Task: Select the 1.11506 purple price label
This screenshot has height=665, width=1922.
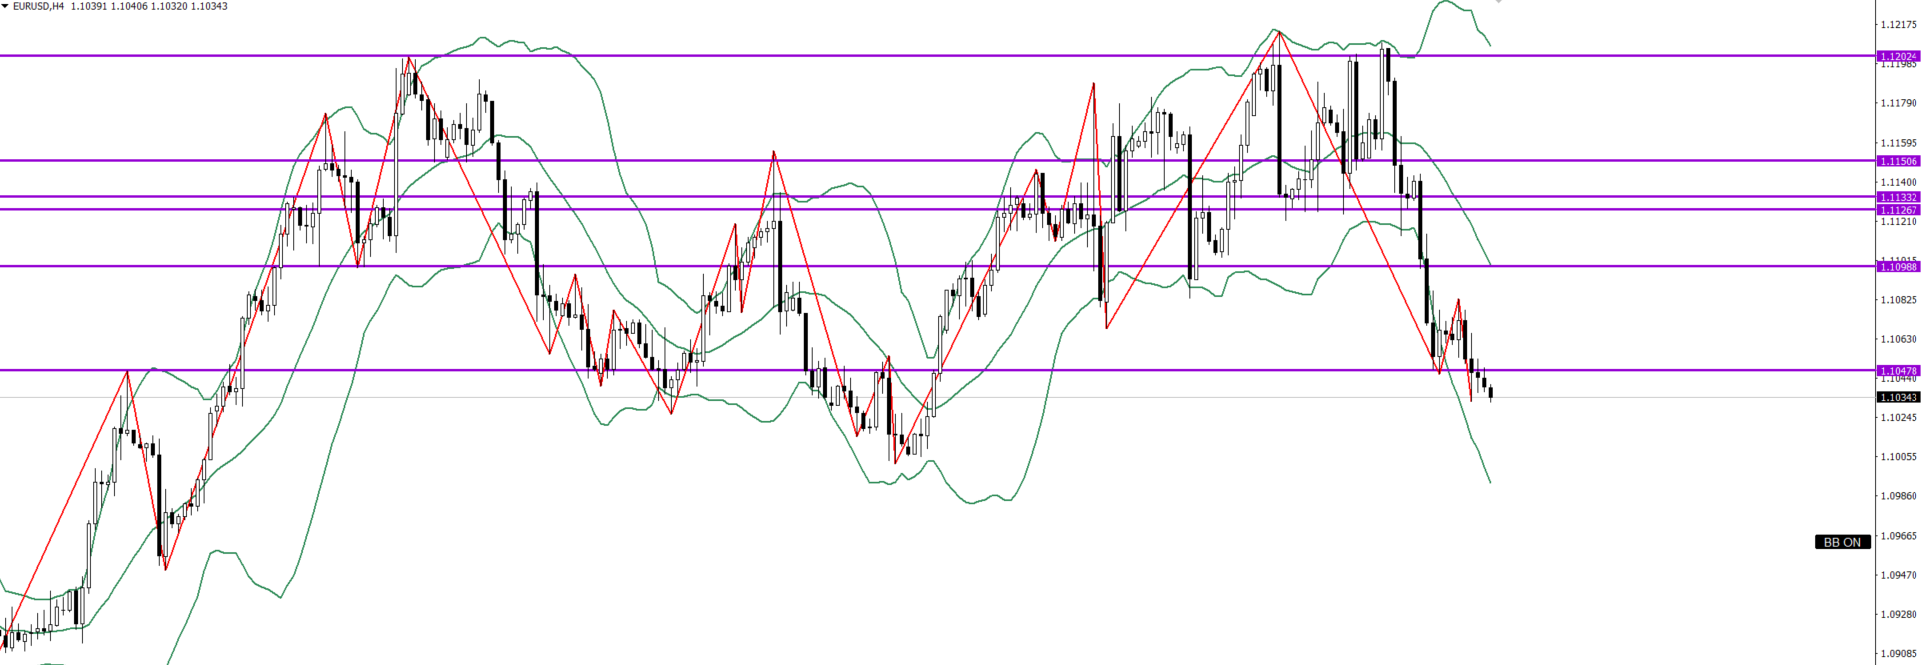Action: point(1898,161)
